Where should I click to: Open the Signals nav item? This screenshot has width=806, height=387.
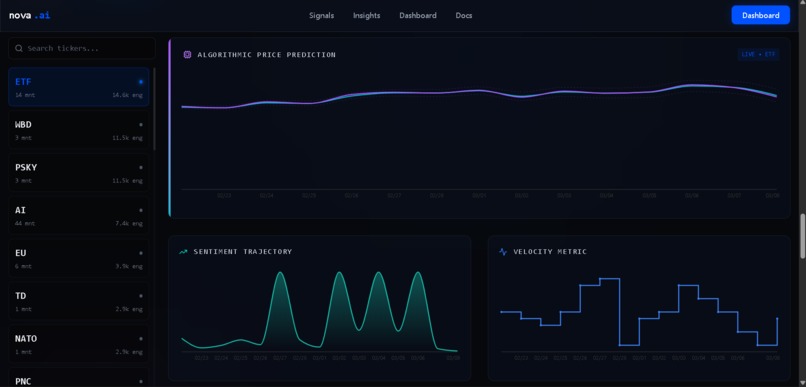tap(321, 15)
